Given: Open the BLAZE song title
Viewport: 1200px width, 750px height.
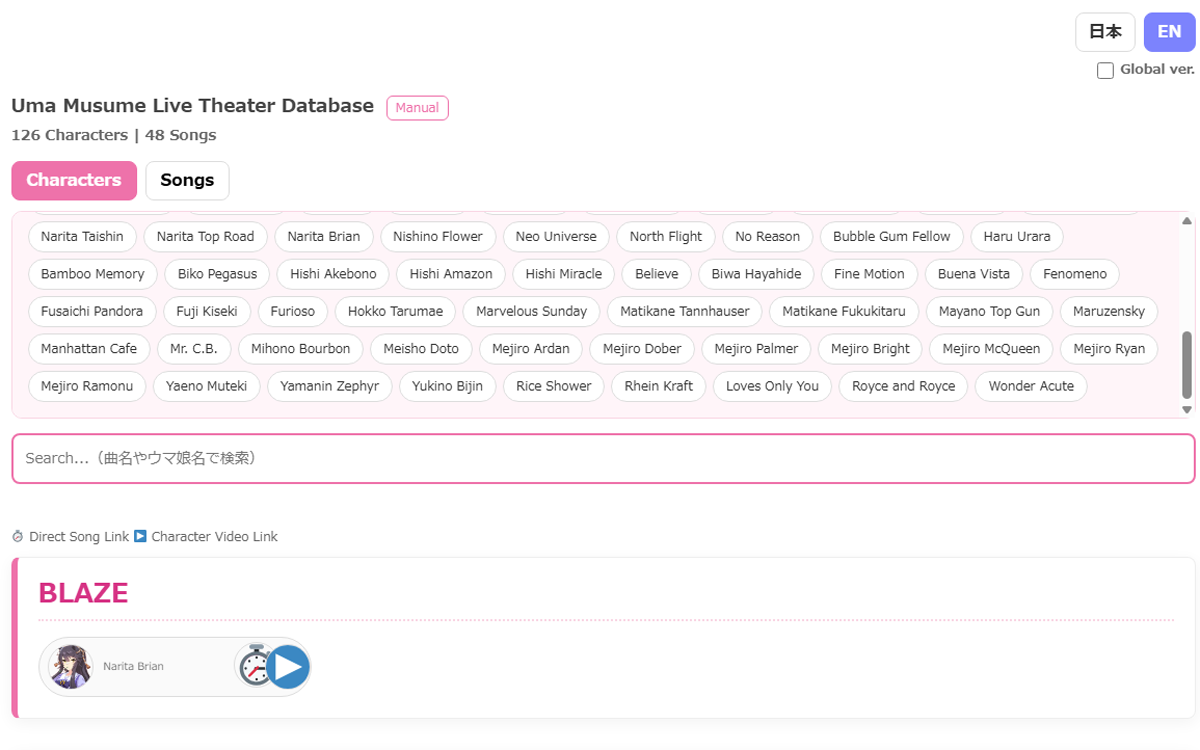Looking at the screenshot, I should (83, 593).
